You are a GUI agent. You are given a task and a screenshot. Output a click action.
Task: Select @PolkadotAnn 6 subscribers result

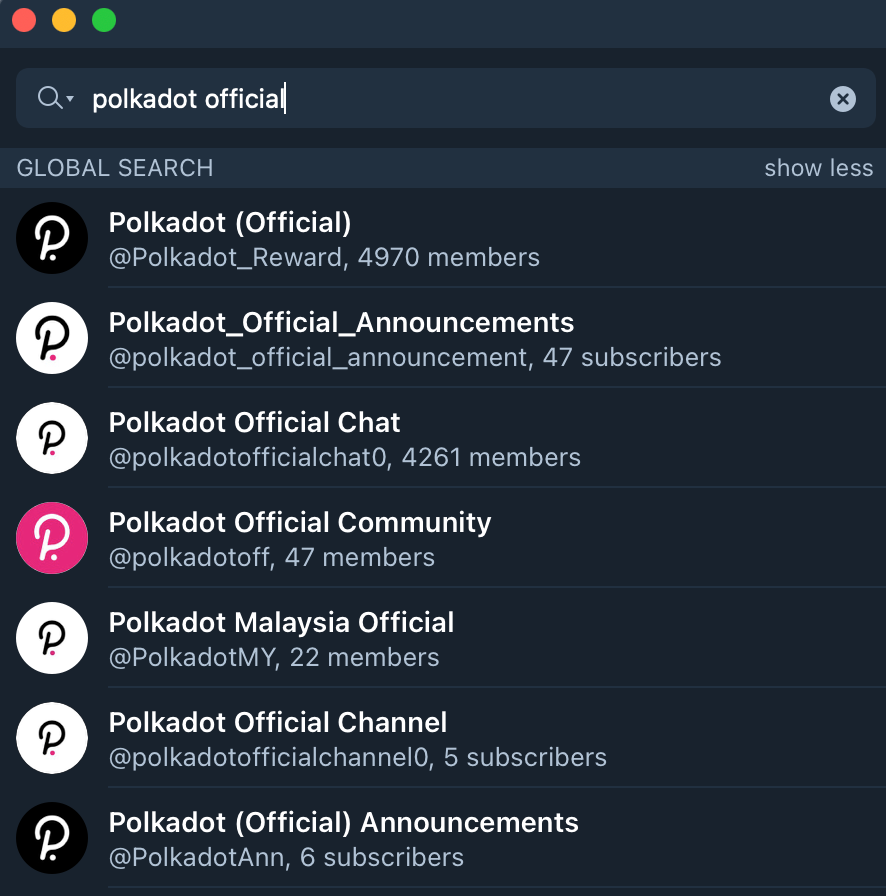[x=286, y=858]
